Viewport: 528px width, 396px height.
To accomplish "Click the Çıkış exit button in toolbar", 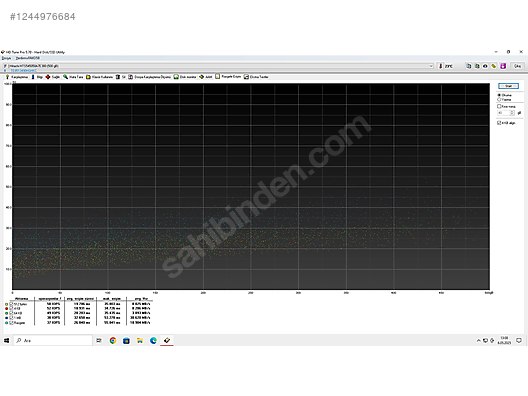I will click(x=518, y=66).
